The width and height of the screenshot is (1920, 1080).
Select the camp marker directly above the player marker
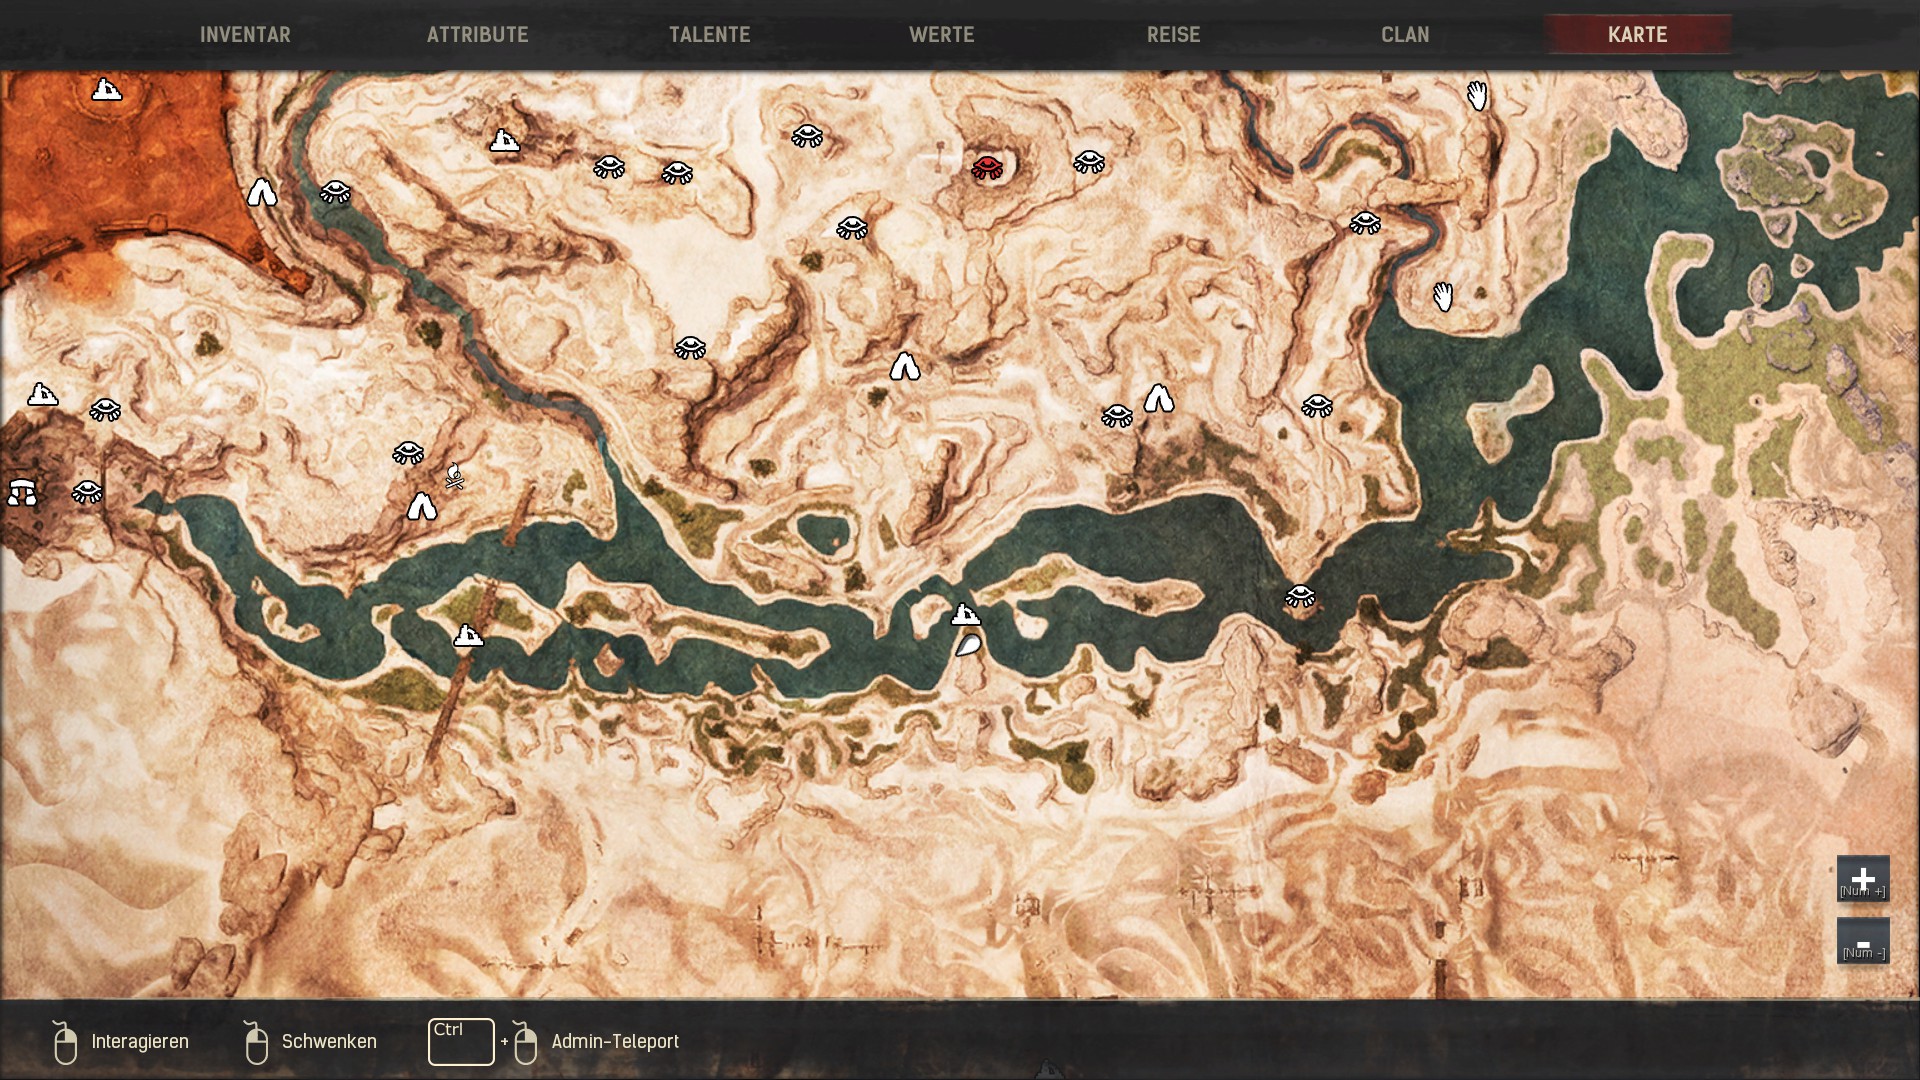[x=965, y=614]
